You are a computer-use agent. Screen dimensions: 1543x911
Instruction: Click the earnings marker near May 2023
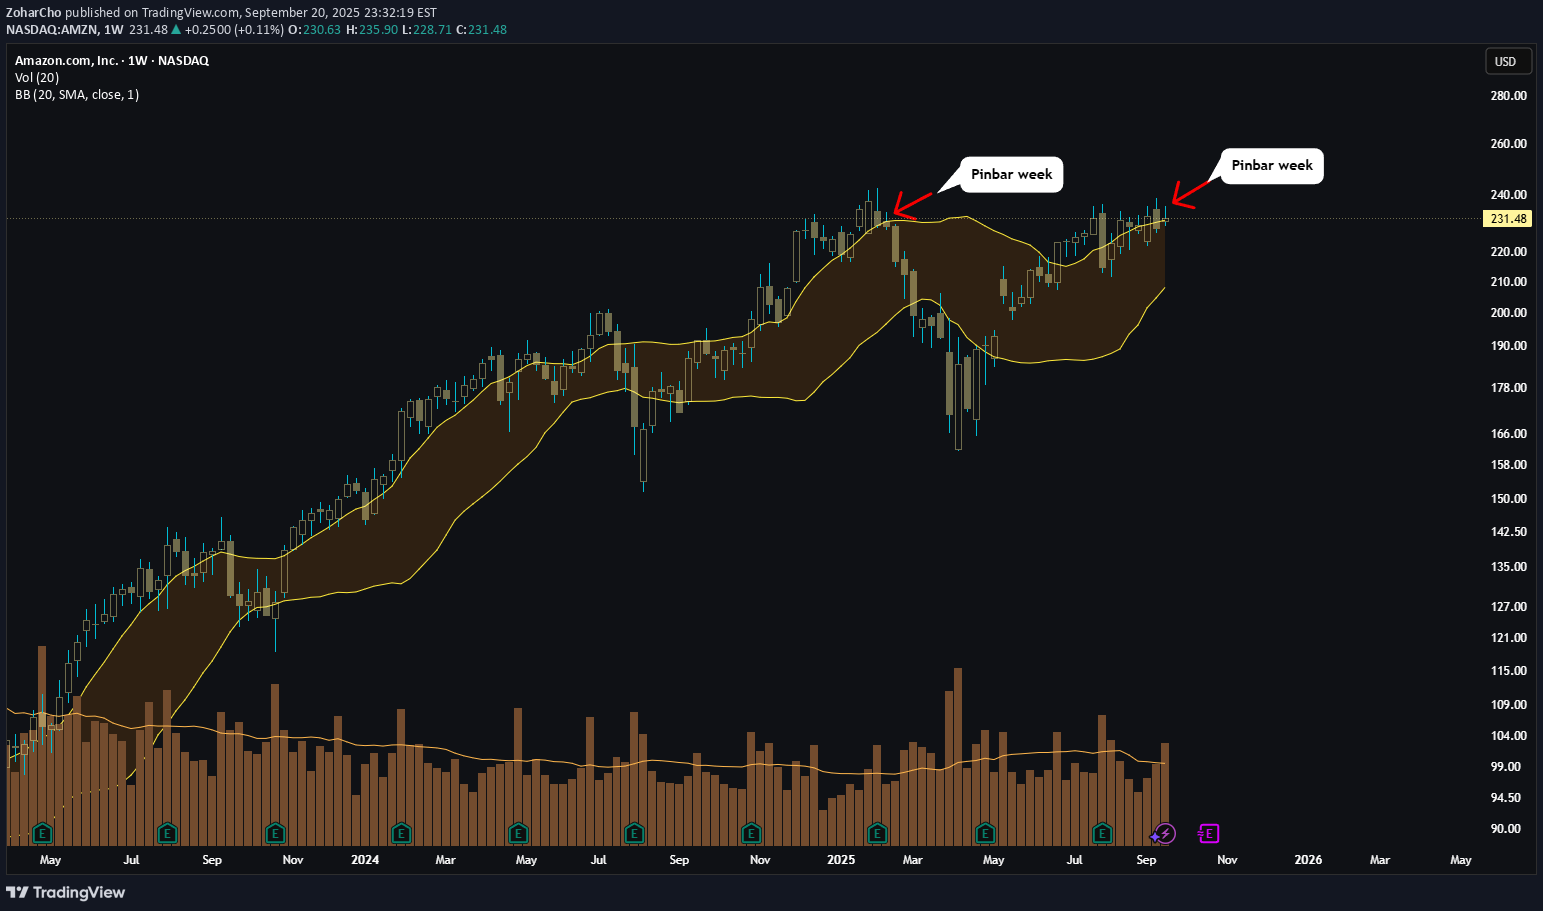pyautogui.click(x=42, y=833)
